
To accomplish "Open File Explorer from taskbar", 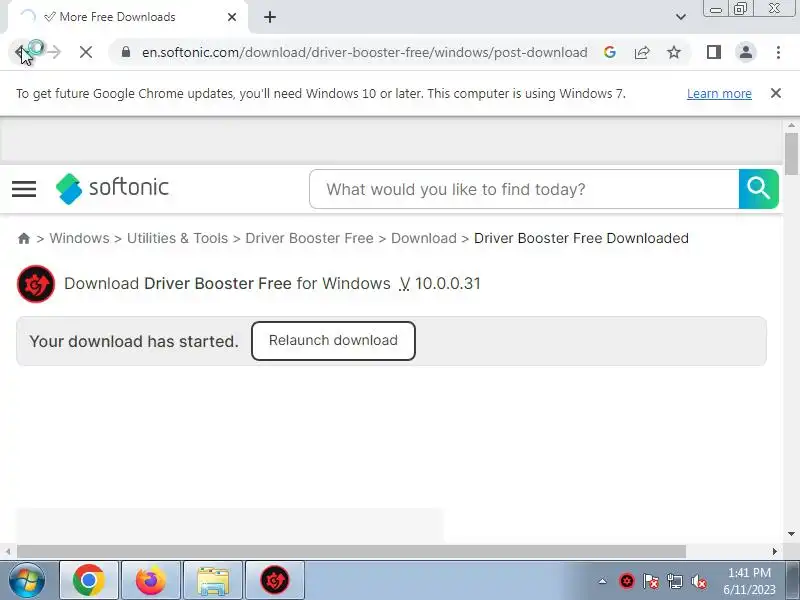I will coord(213,580).
